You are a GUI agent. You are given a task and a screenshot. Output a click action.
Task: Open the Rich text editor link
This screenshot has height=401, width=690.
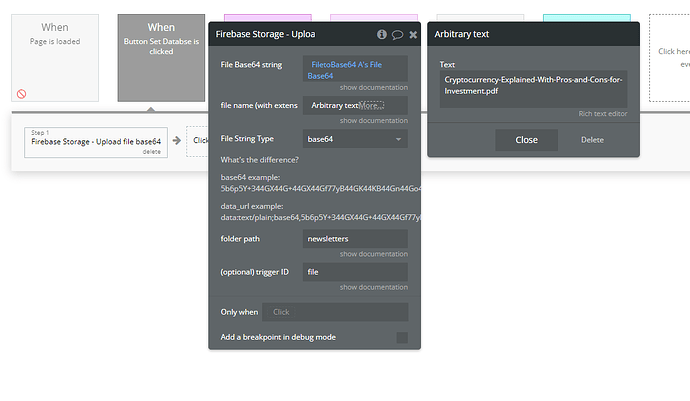[603, 114]
